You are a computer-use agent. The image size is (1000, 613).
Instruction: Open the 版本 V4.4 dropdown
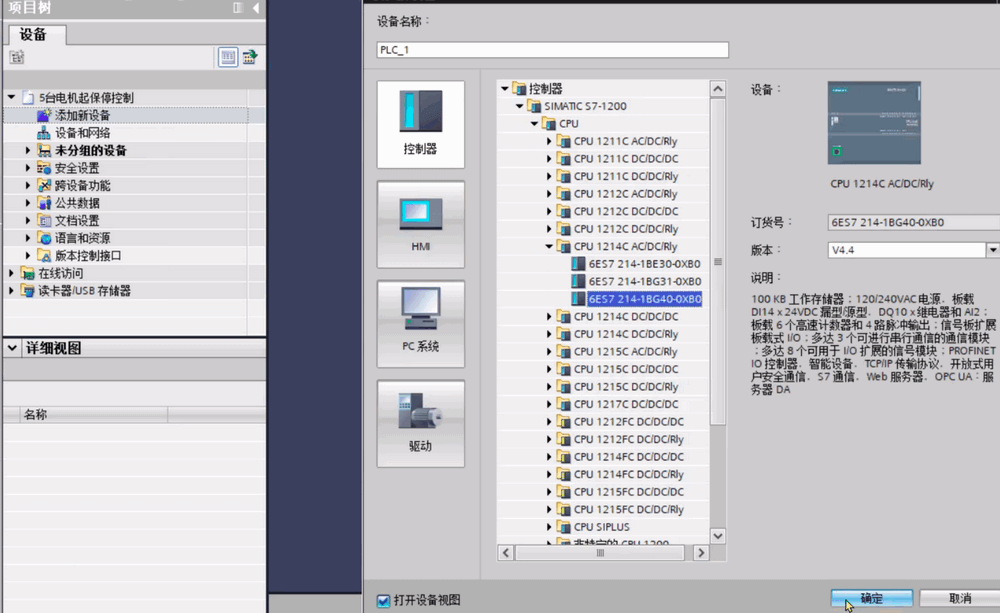[x=992, y=250]
